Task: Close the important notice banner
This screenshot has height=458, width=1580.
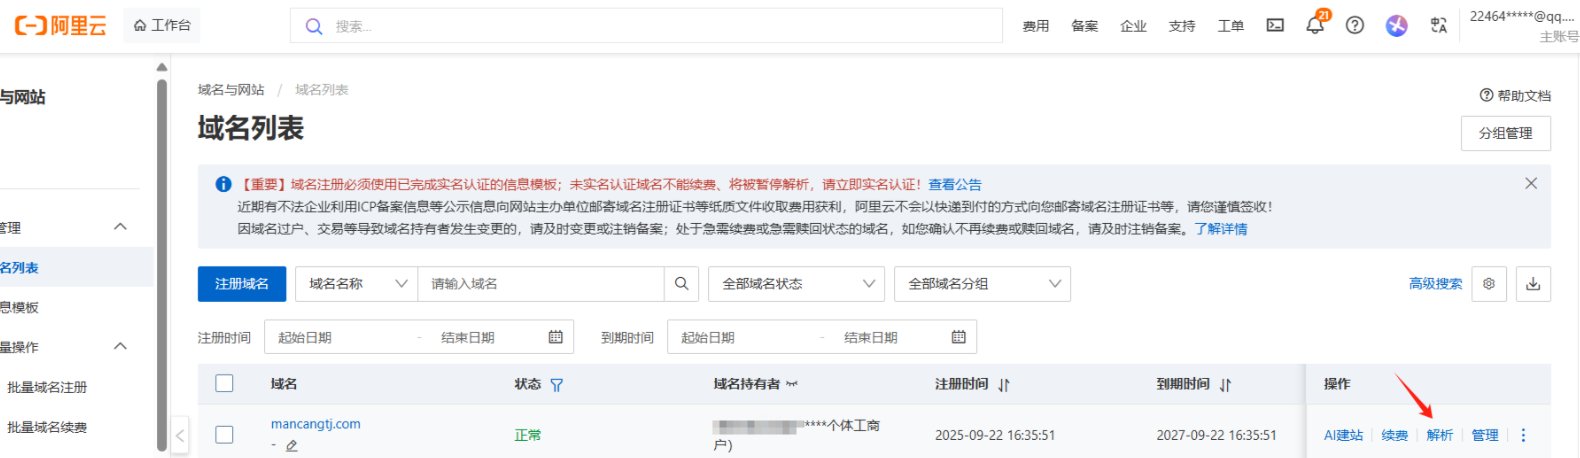Action: (1530, 184)
